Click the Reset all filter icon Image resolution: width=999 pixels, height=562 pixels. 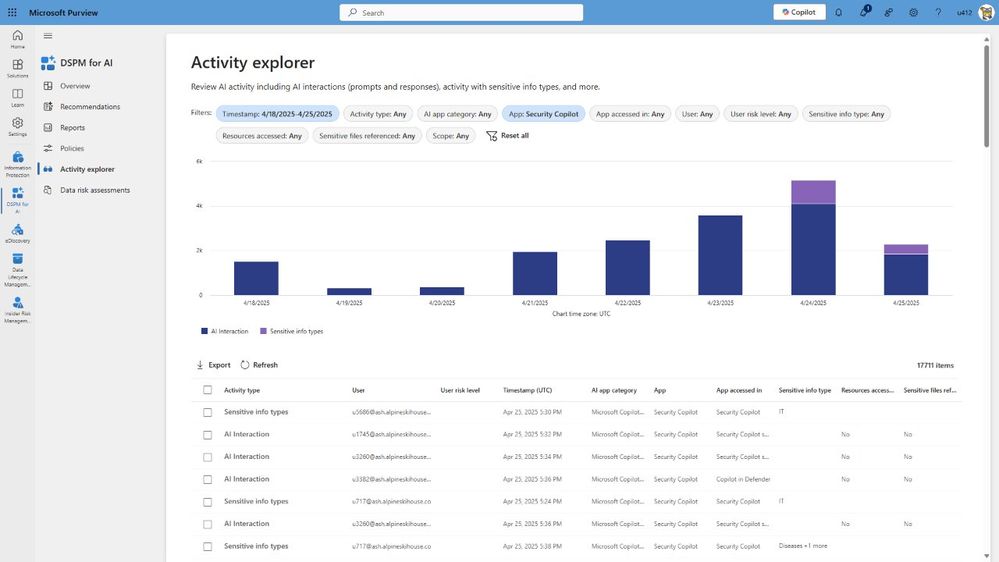491,136
